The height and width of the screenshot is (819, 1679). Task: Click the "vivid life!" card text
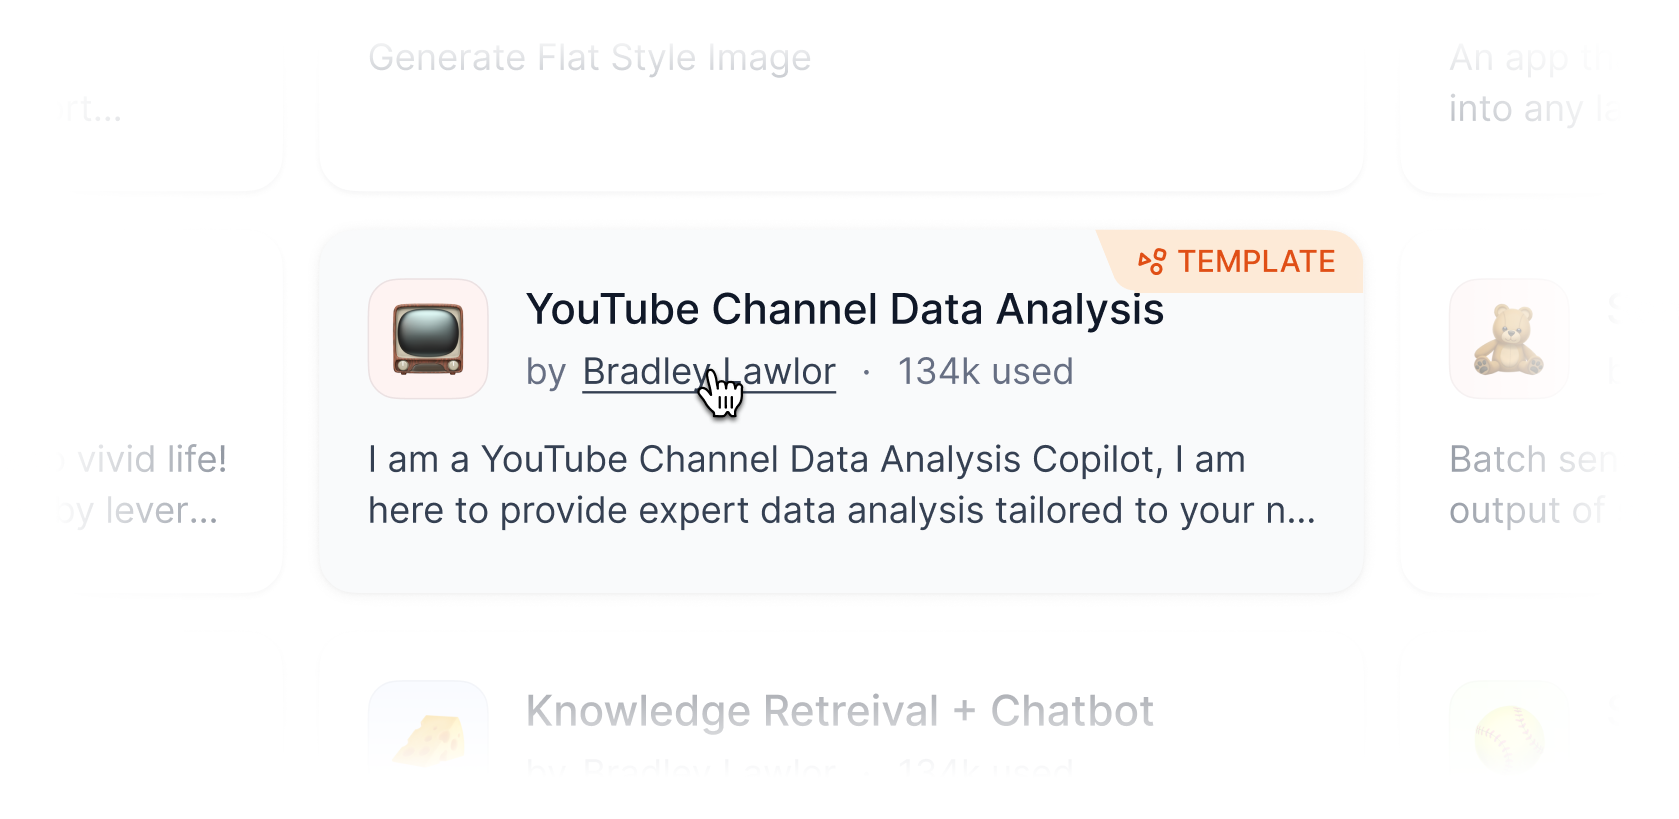click(x=152, y=460)
